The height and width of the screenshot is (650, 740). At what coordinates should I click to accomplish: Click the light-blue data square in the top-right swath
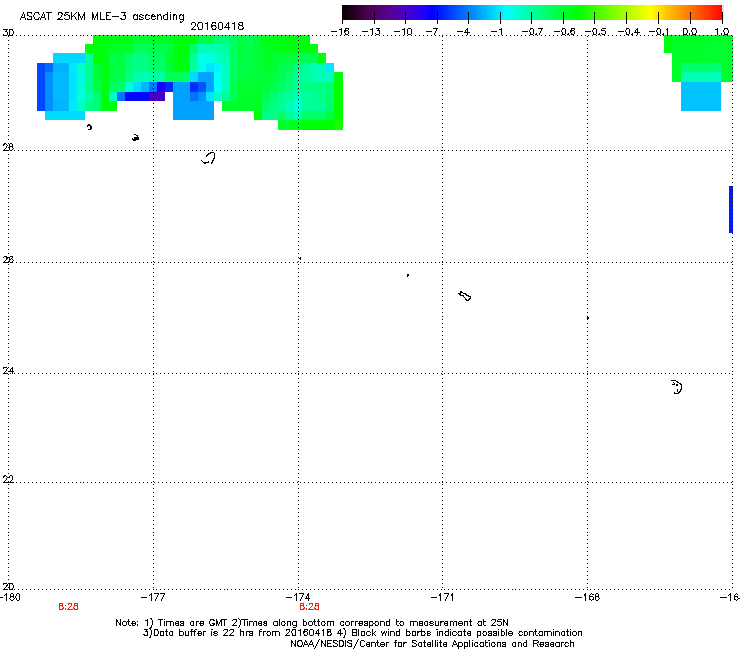point(701,96)
